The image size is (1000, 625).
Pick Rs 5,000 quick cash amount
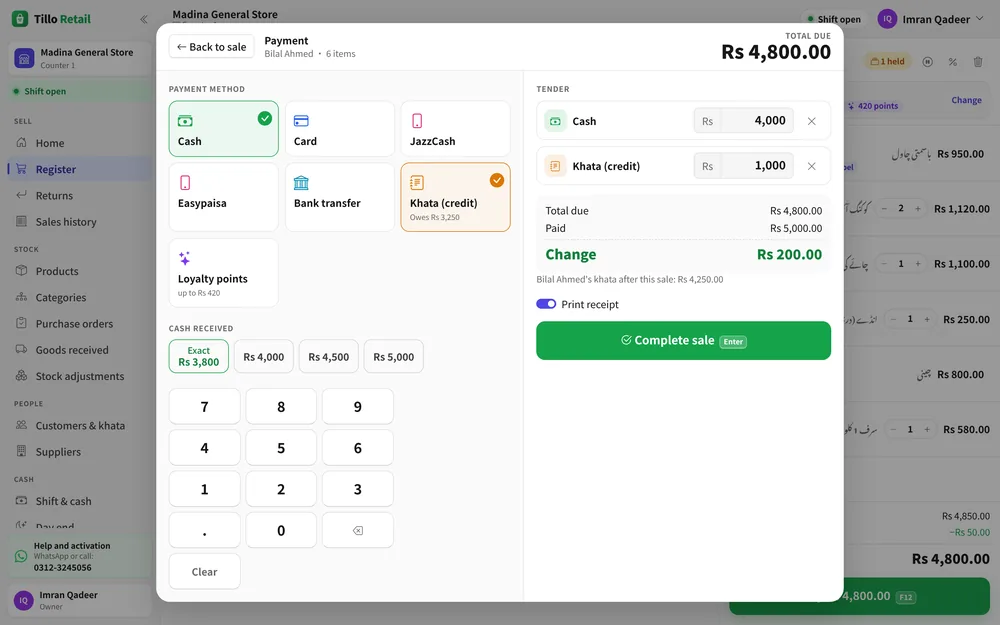coord(393,357)
